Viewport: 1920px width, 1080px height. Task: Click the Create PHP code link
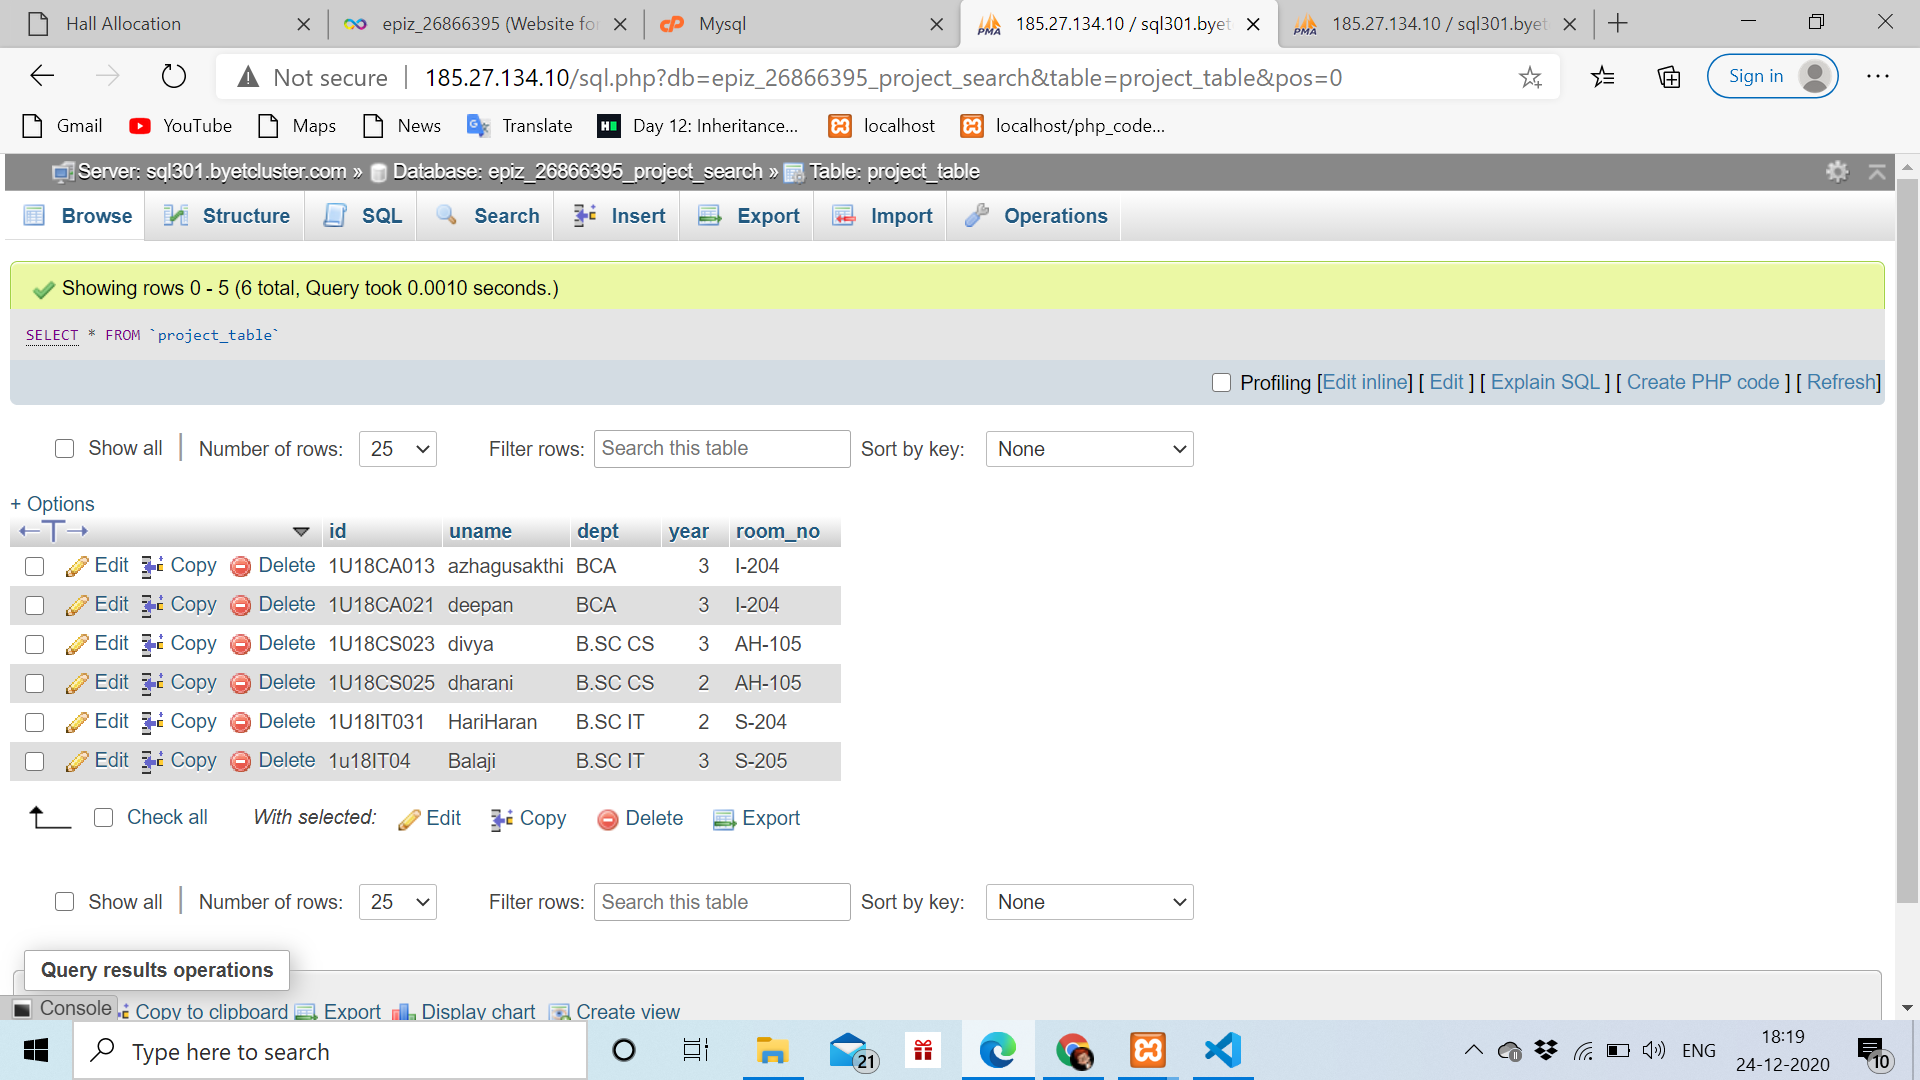tap(1702, 383)
